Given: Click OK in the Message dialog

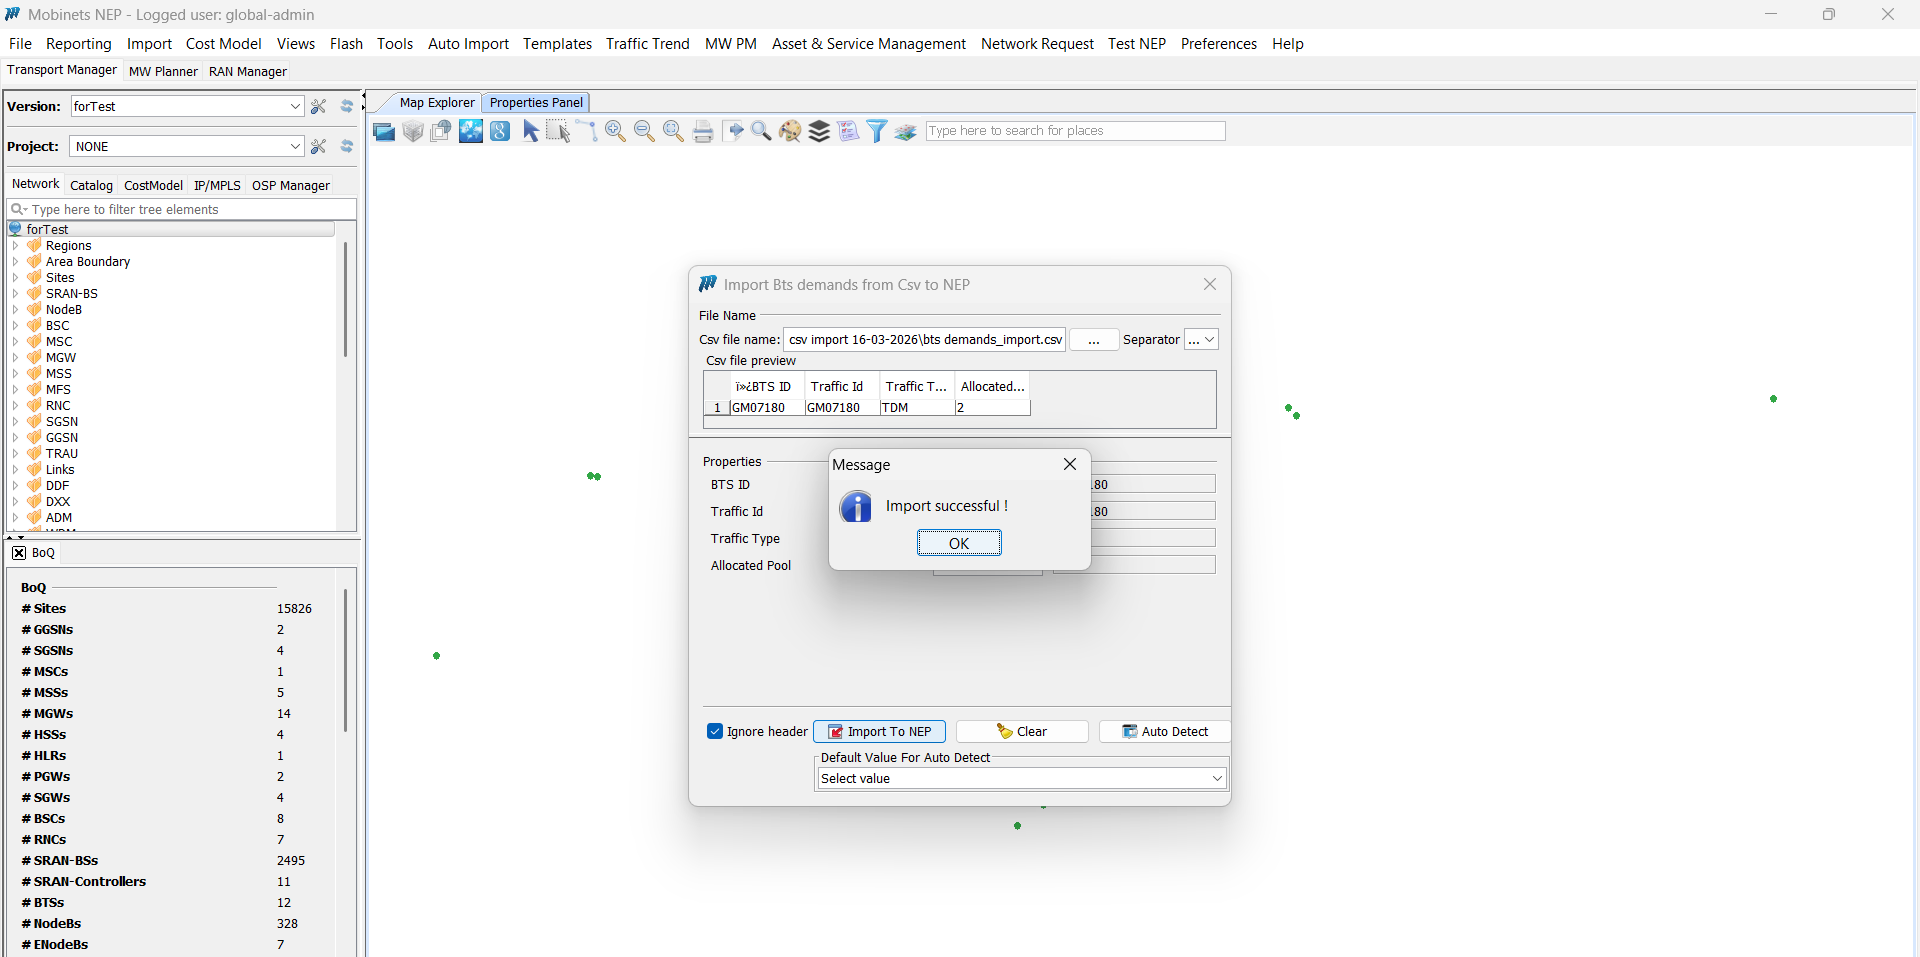Looking at the screenshot, I should pyautogui.click(x=958, y=543).
